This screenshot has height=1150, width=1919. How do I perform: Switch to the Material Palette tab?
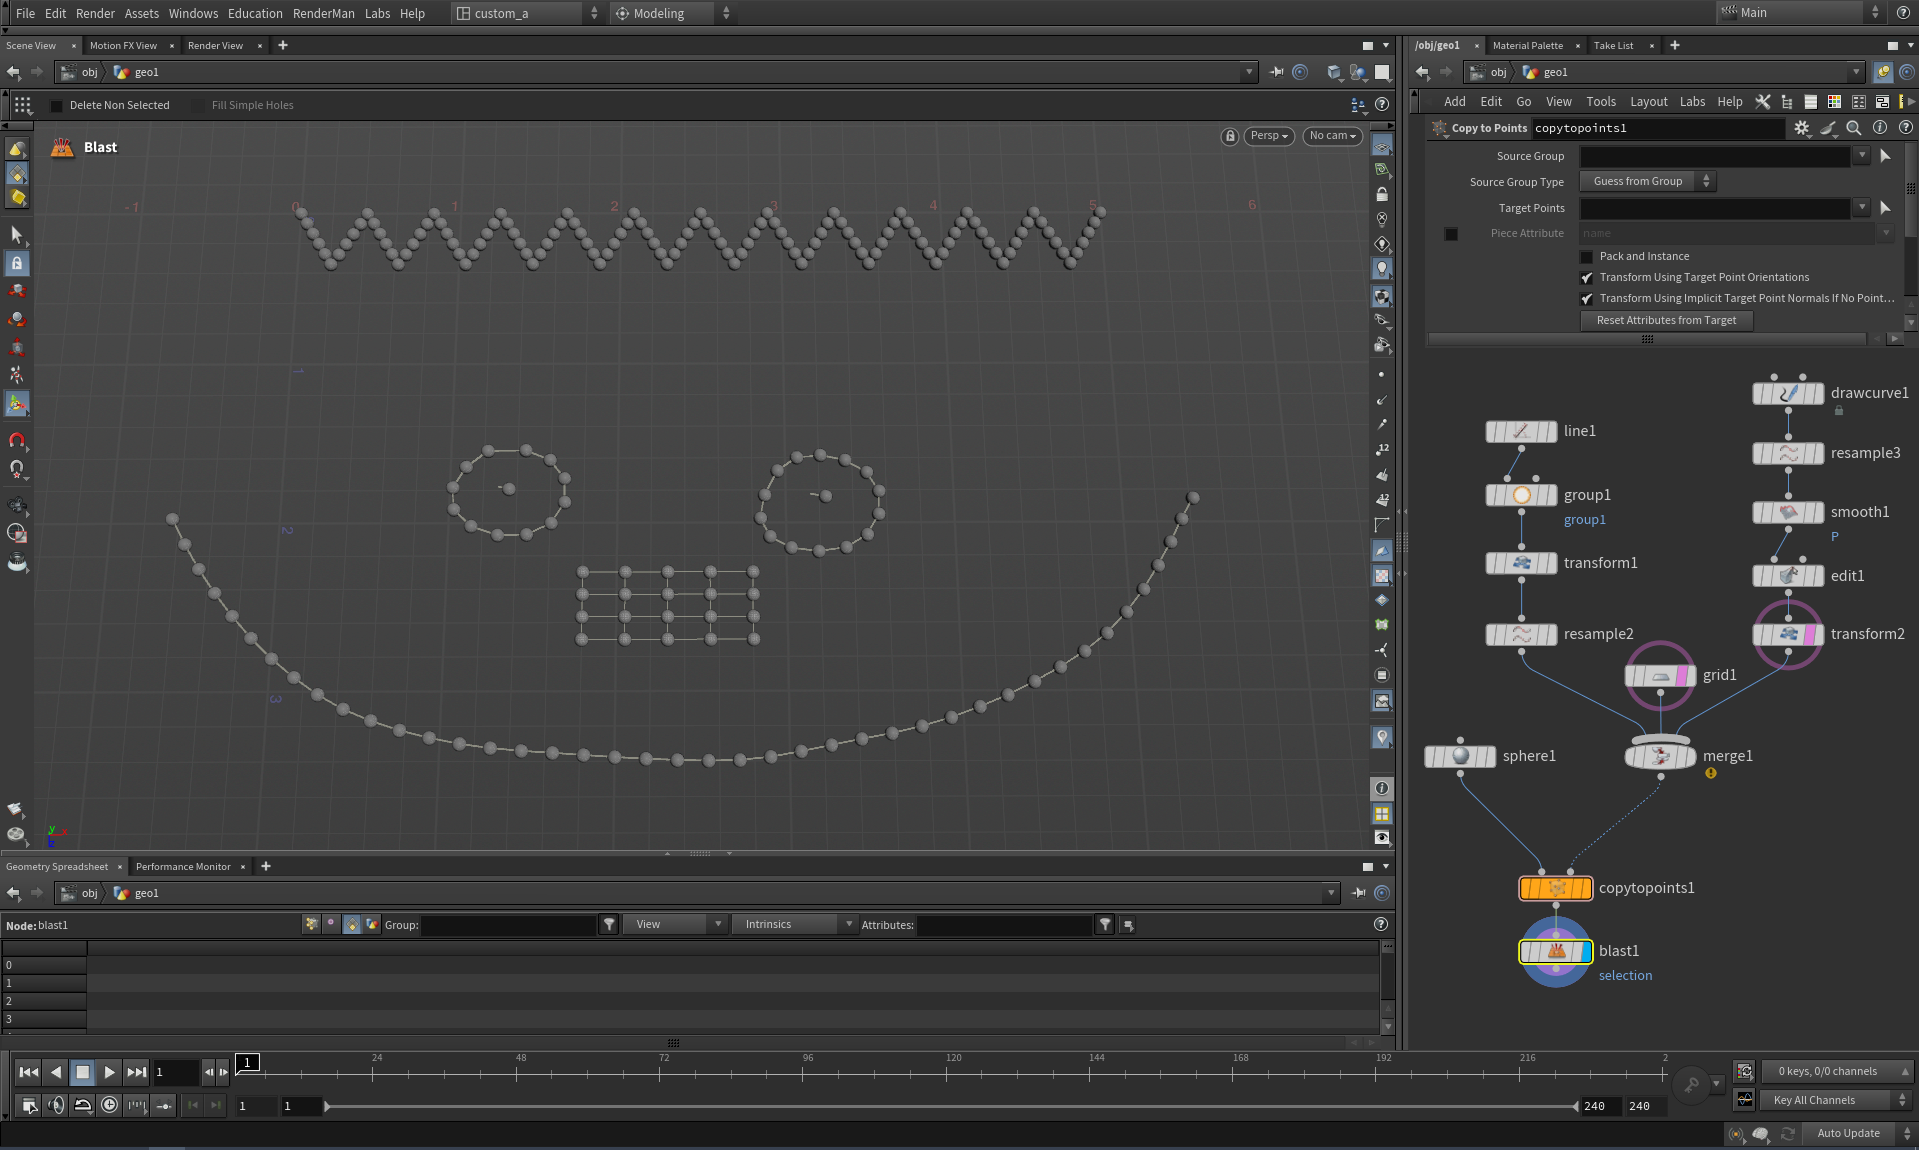1527,45
